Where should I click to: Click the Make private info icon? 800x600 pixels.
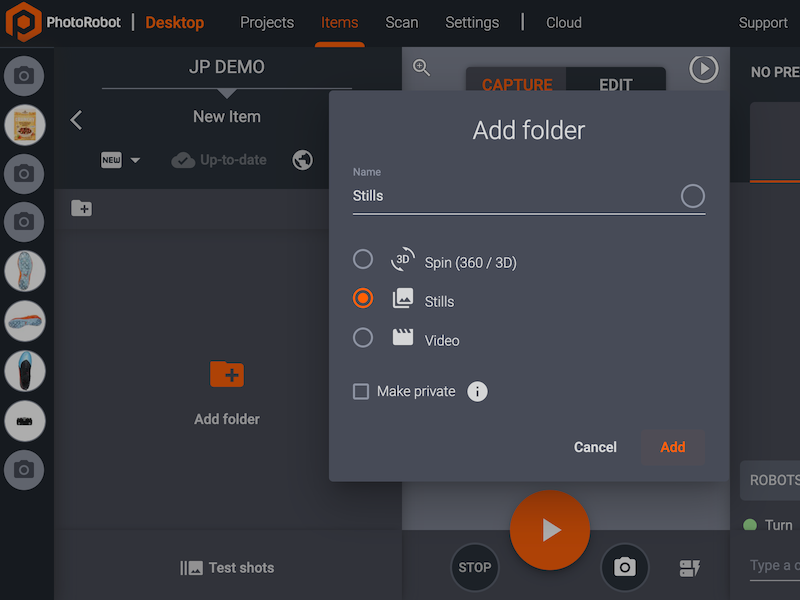click(478, 391)
